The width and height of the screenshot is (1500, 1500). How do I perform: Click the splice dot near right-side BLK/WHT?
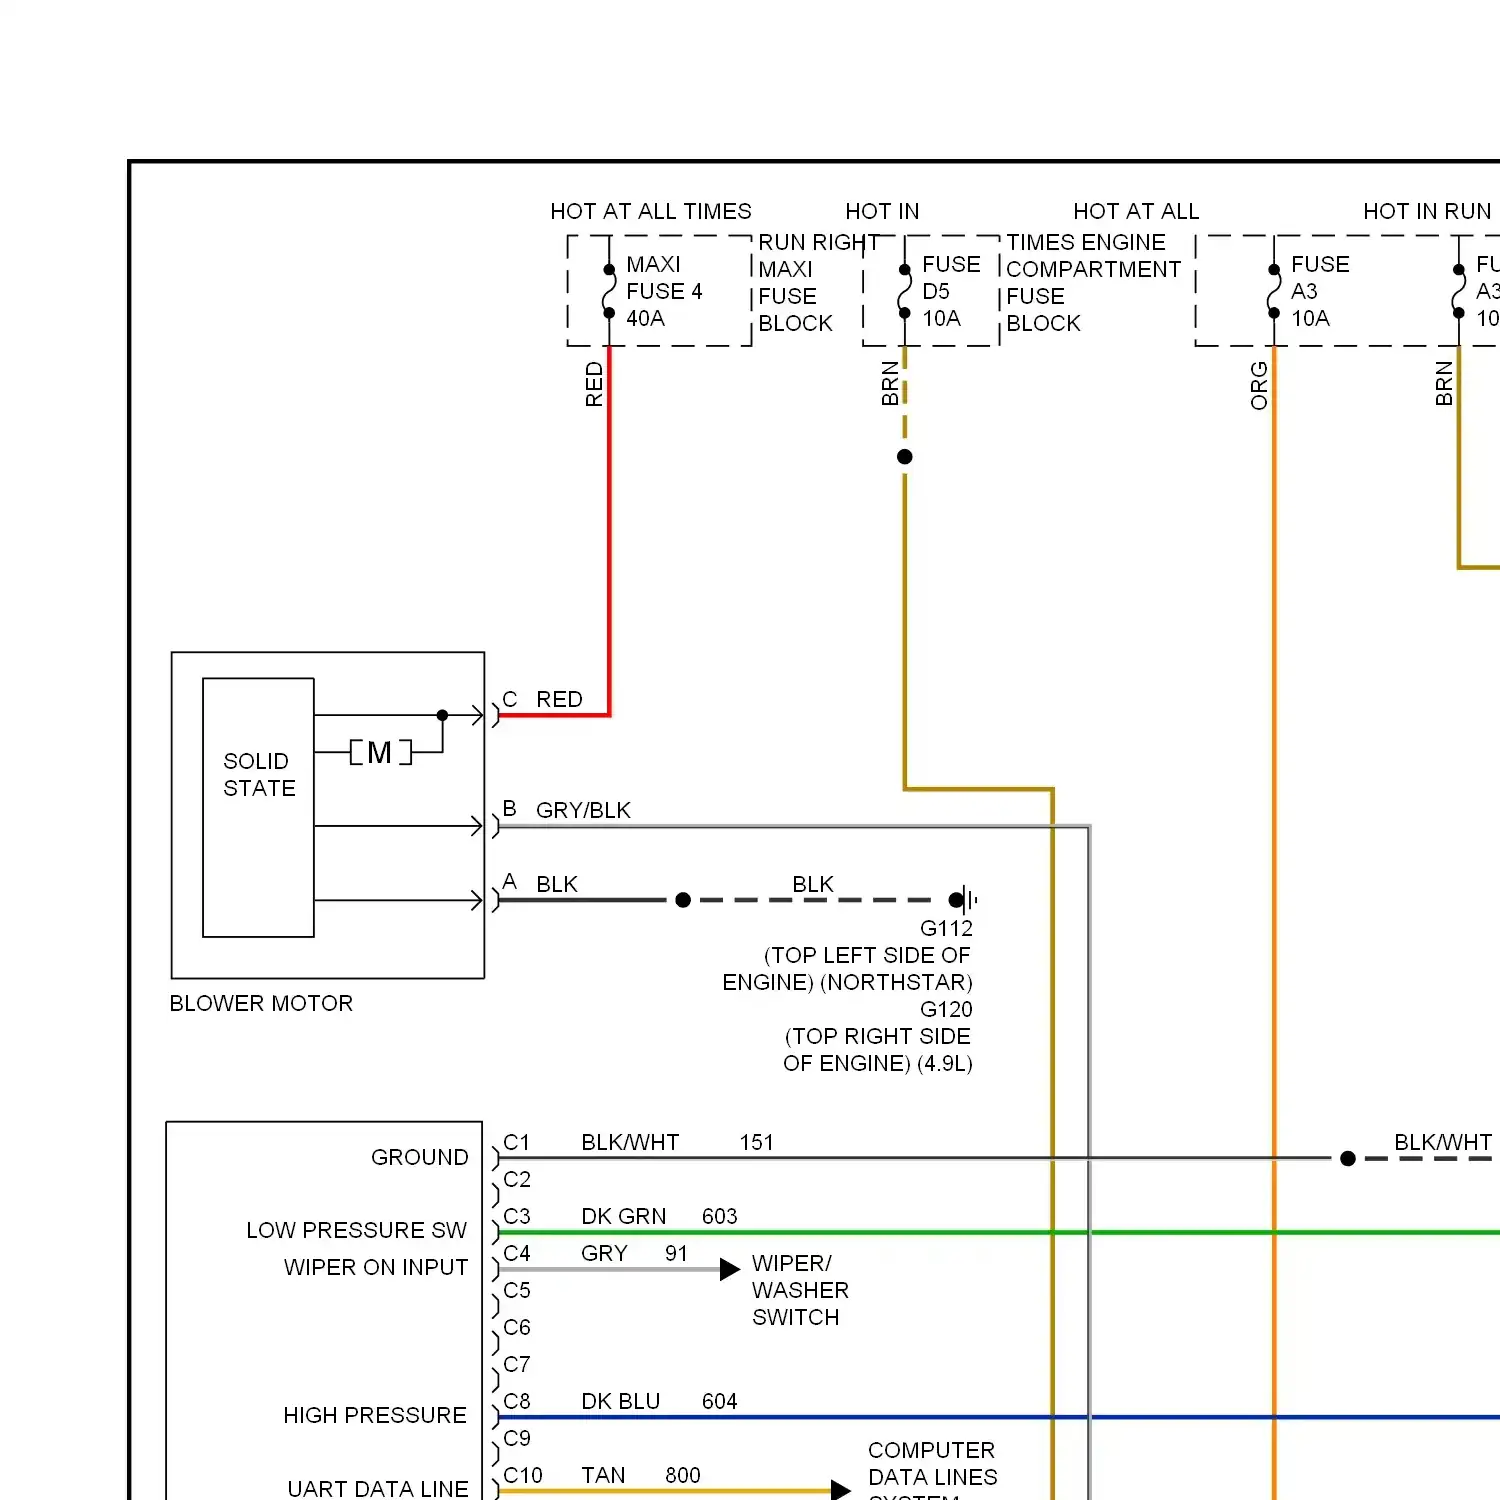tap(1348, 1158)
